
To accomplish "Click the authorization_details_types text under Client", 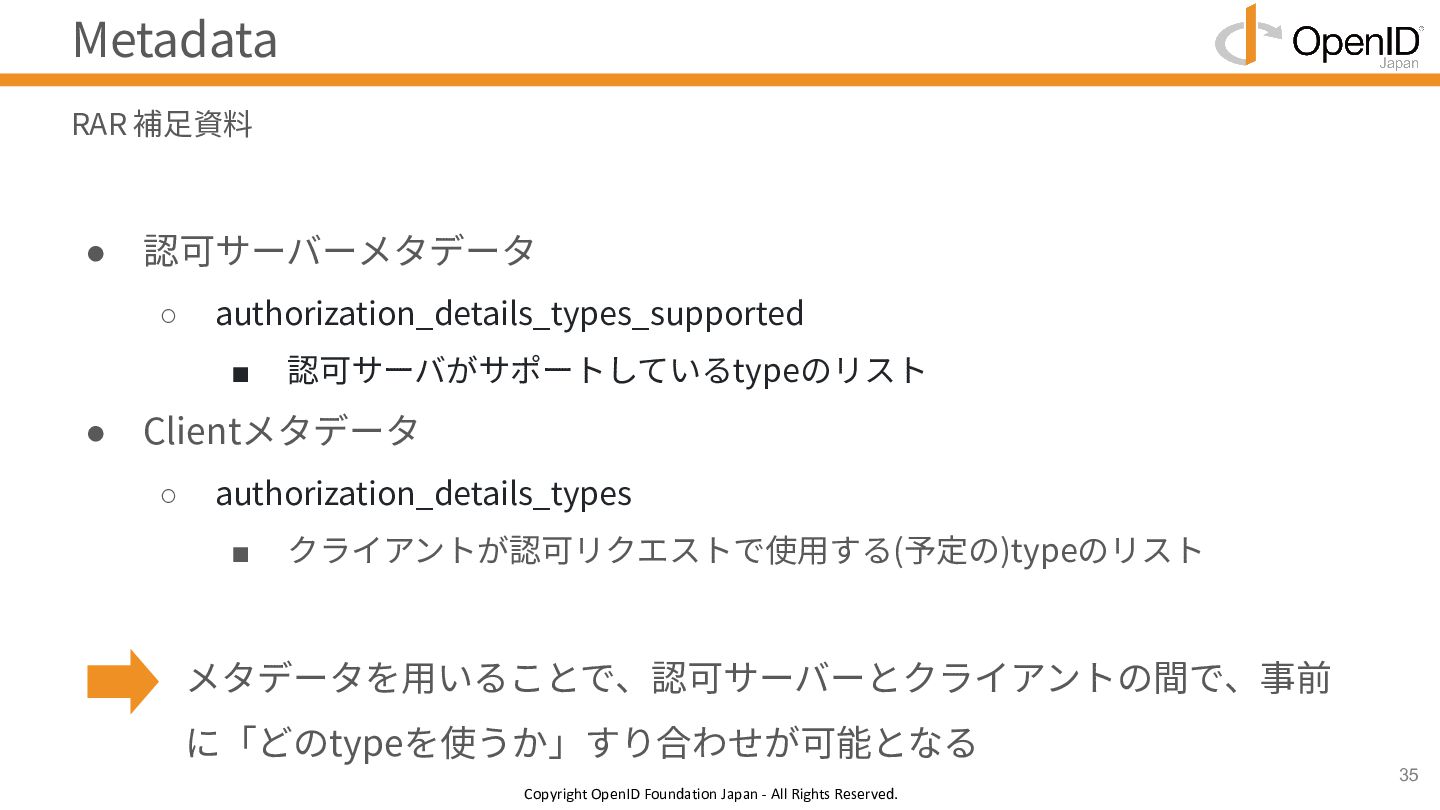I will [423, 494].
